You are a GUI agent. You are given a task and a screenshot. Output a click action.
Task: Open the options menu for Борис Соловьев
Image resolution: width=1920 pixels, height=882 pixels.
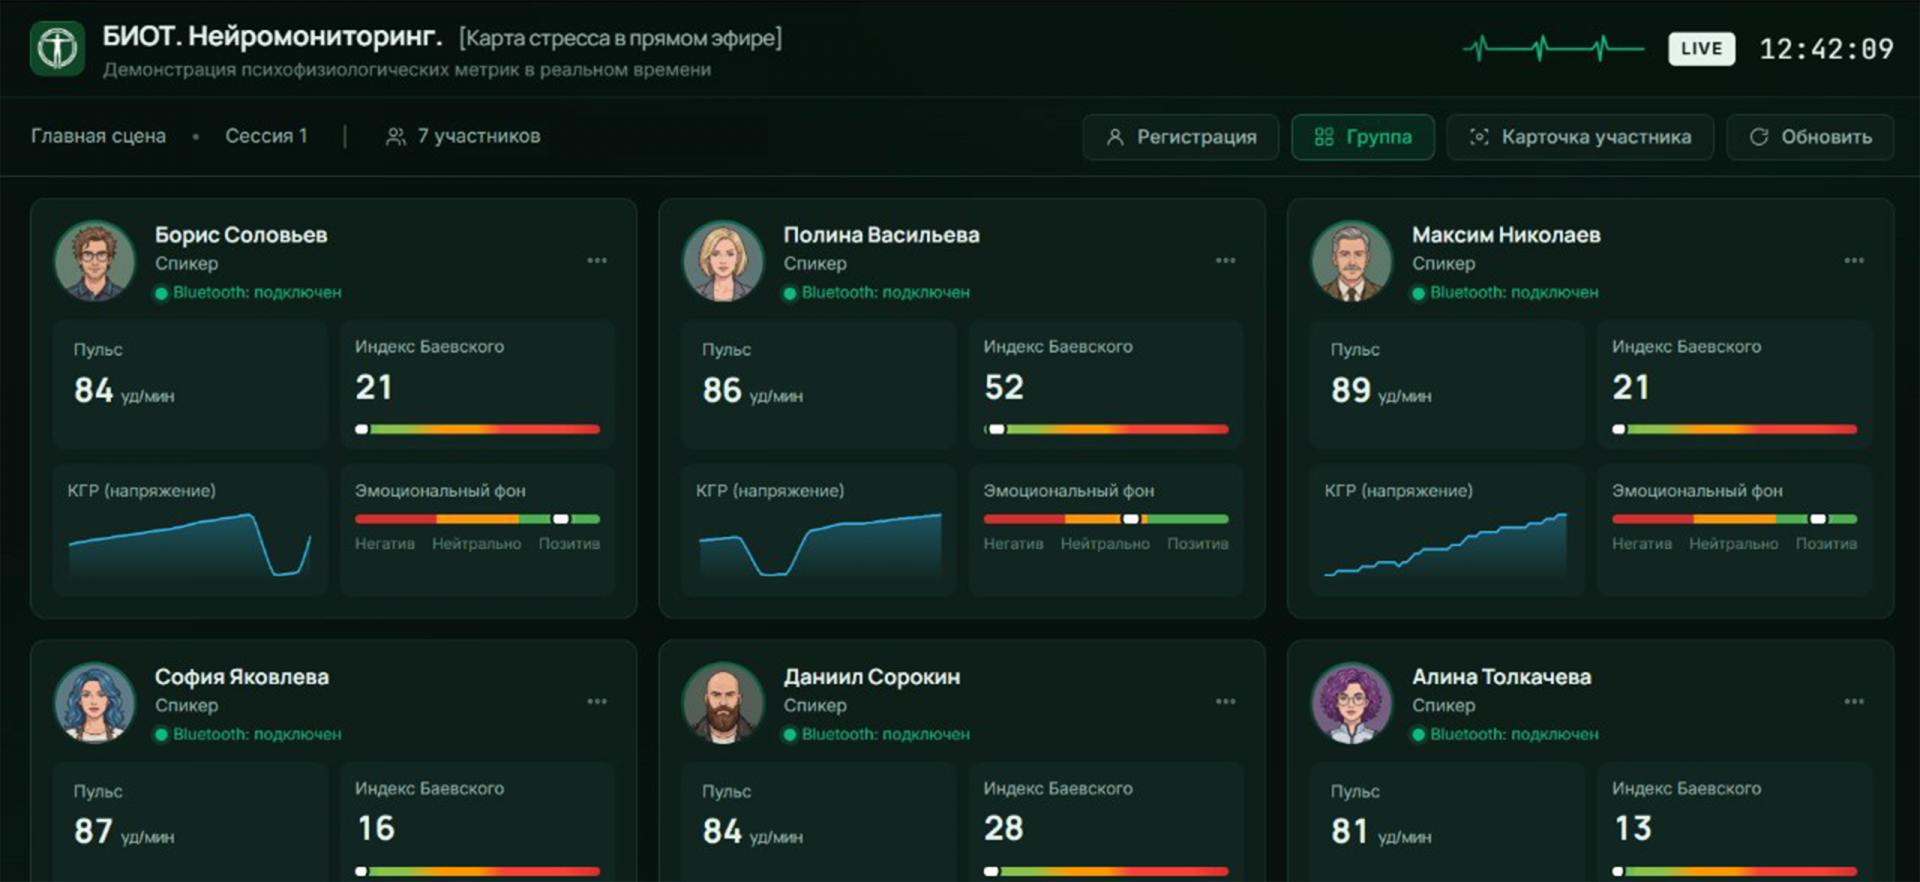pos(597,260)
